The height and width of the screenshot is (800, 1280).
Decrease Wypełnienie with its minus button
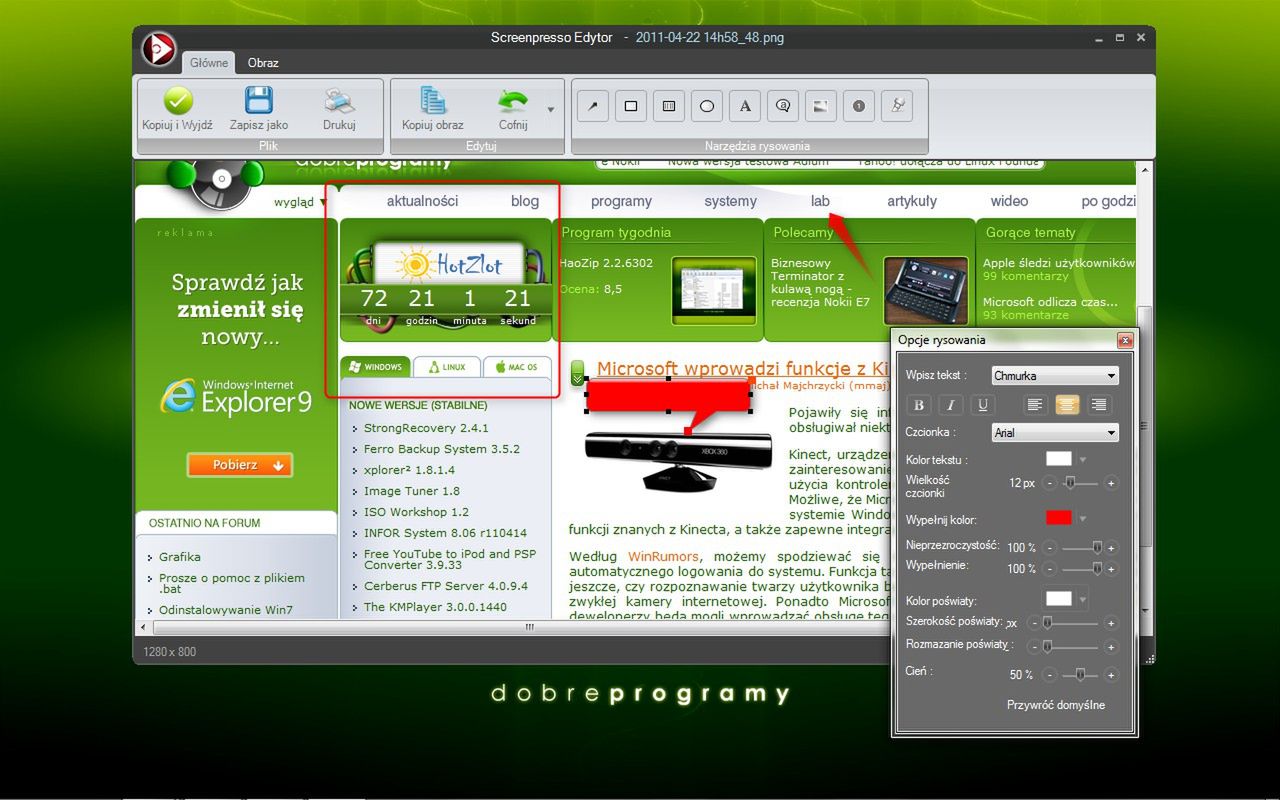[x=1049, y=568]
